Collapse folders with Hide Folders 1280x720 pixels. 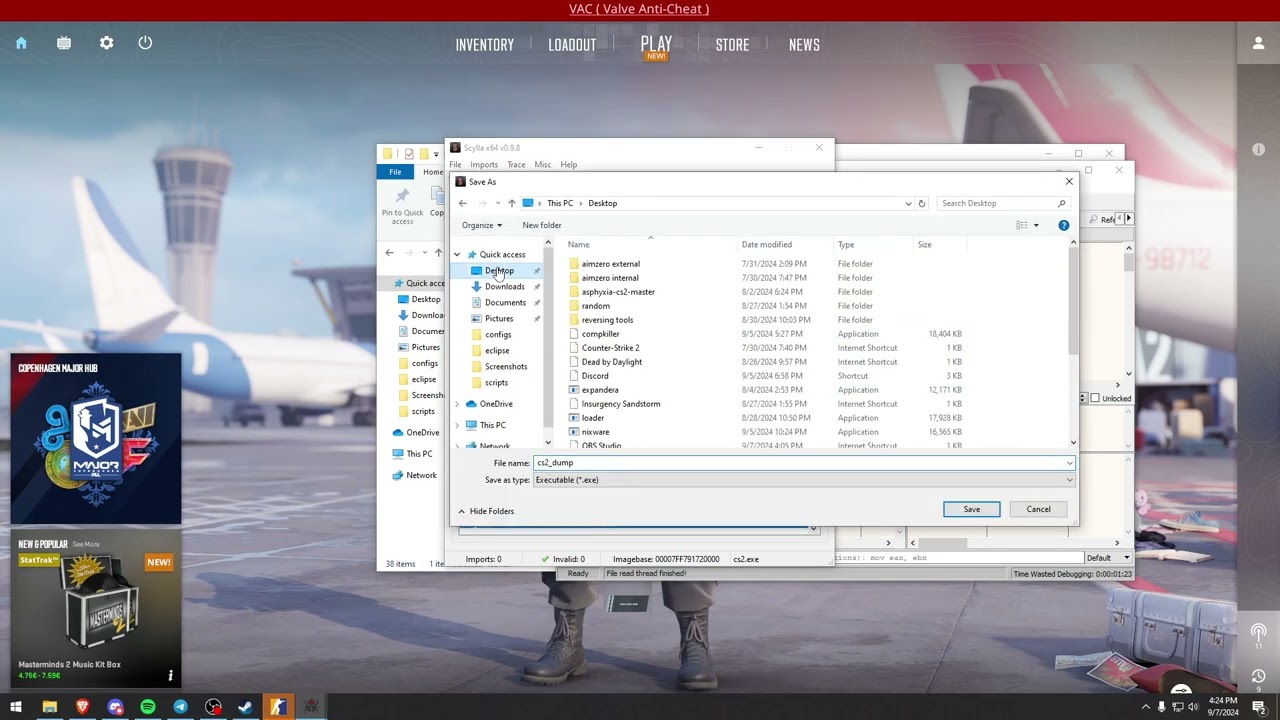point(486,511)
